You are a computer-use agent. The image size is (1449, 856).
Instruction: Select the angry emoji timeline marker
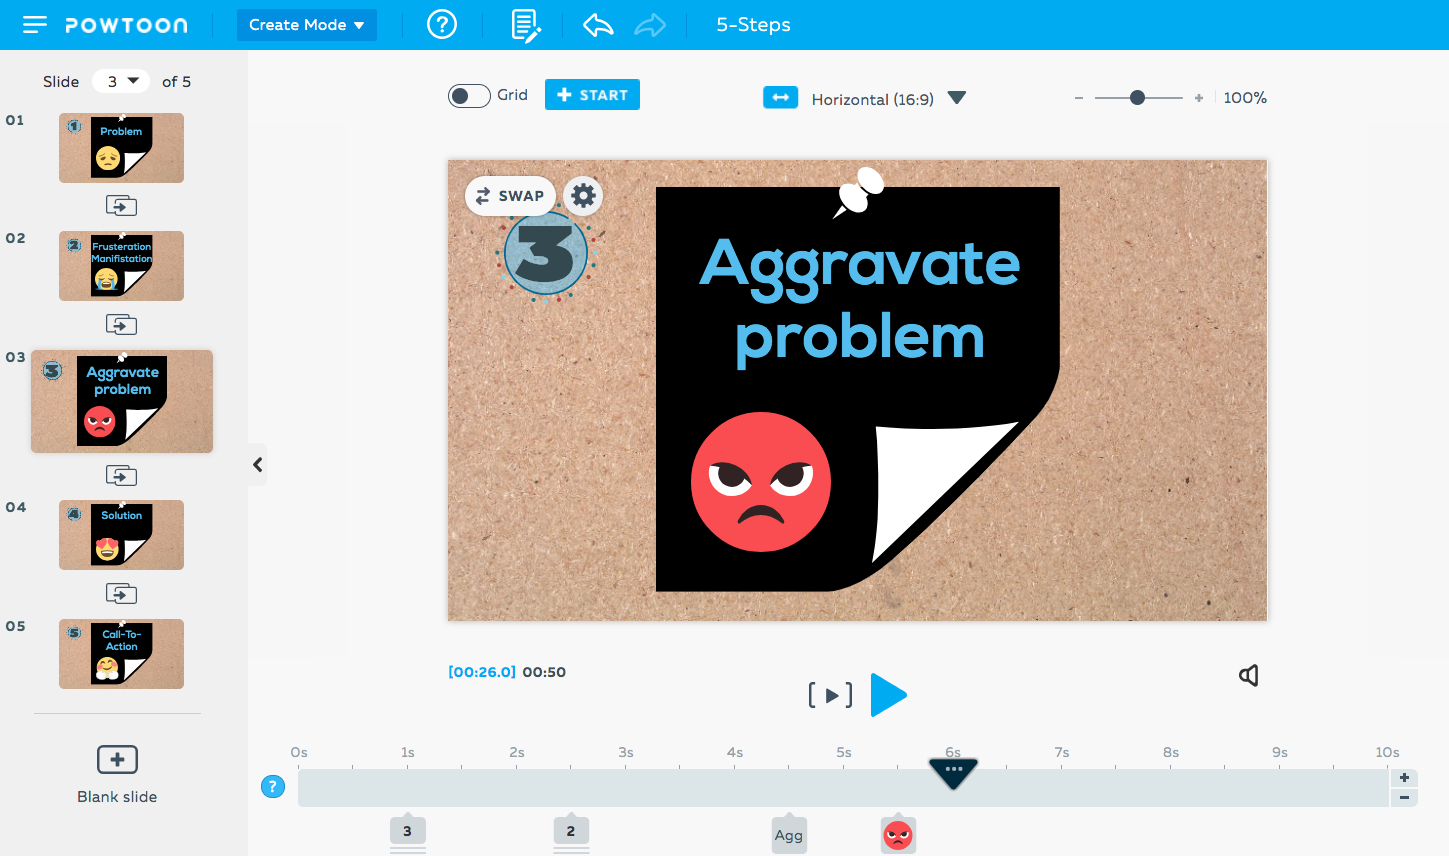click(x=898, y=835)
